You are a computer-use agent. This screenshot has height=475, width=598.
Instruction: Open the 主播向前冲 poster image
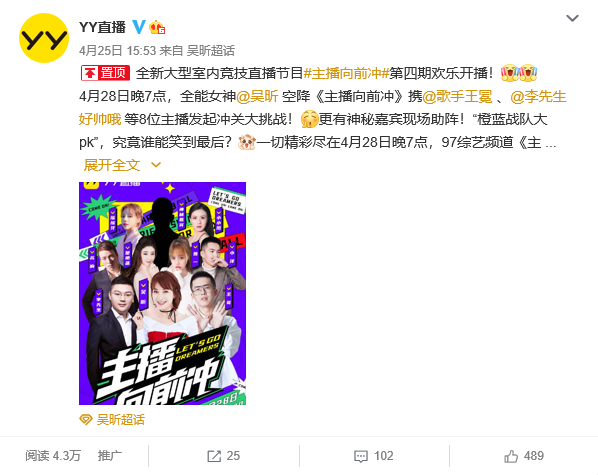coord(162,293)
